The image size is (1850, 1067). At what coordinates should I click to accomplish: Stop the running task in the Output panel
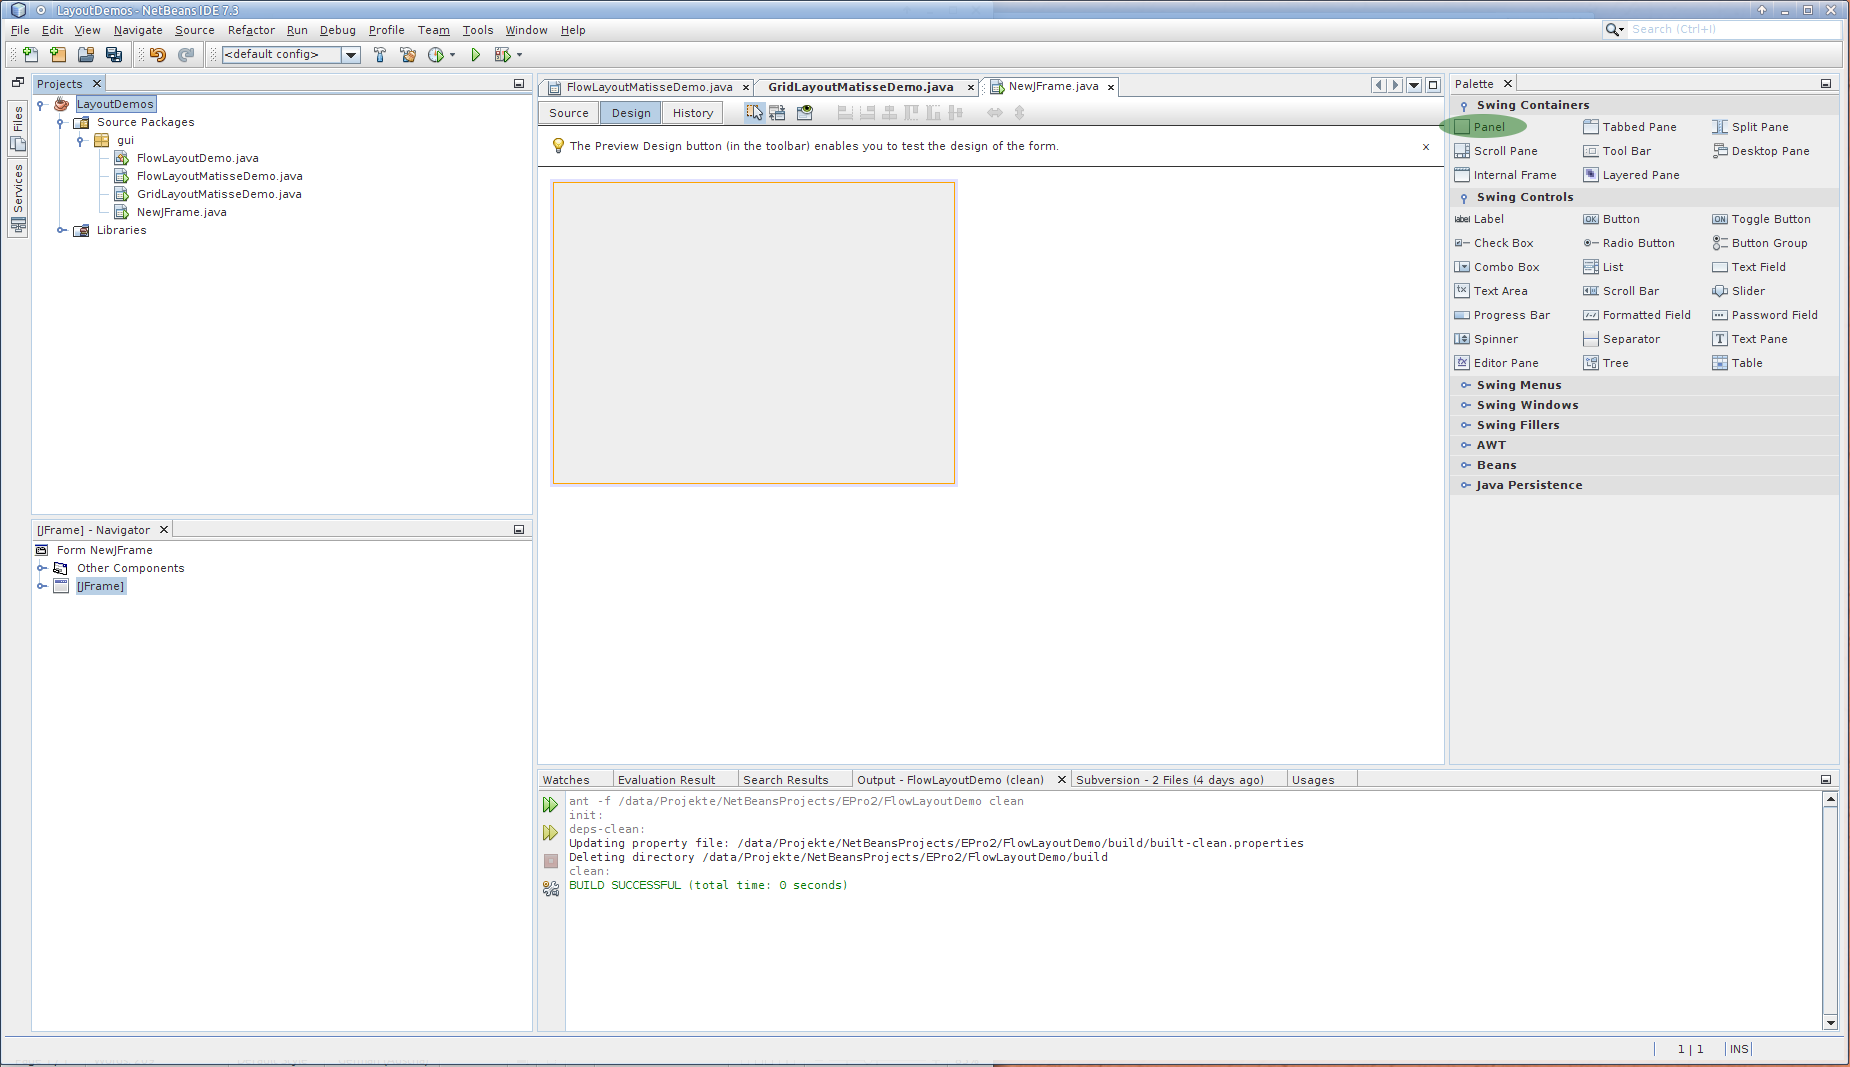550,861
